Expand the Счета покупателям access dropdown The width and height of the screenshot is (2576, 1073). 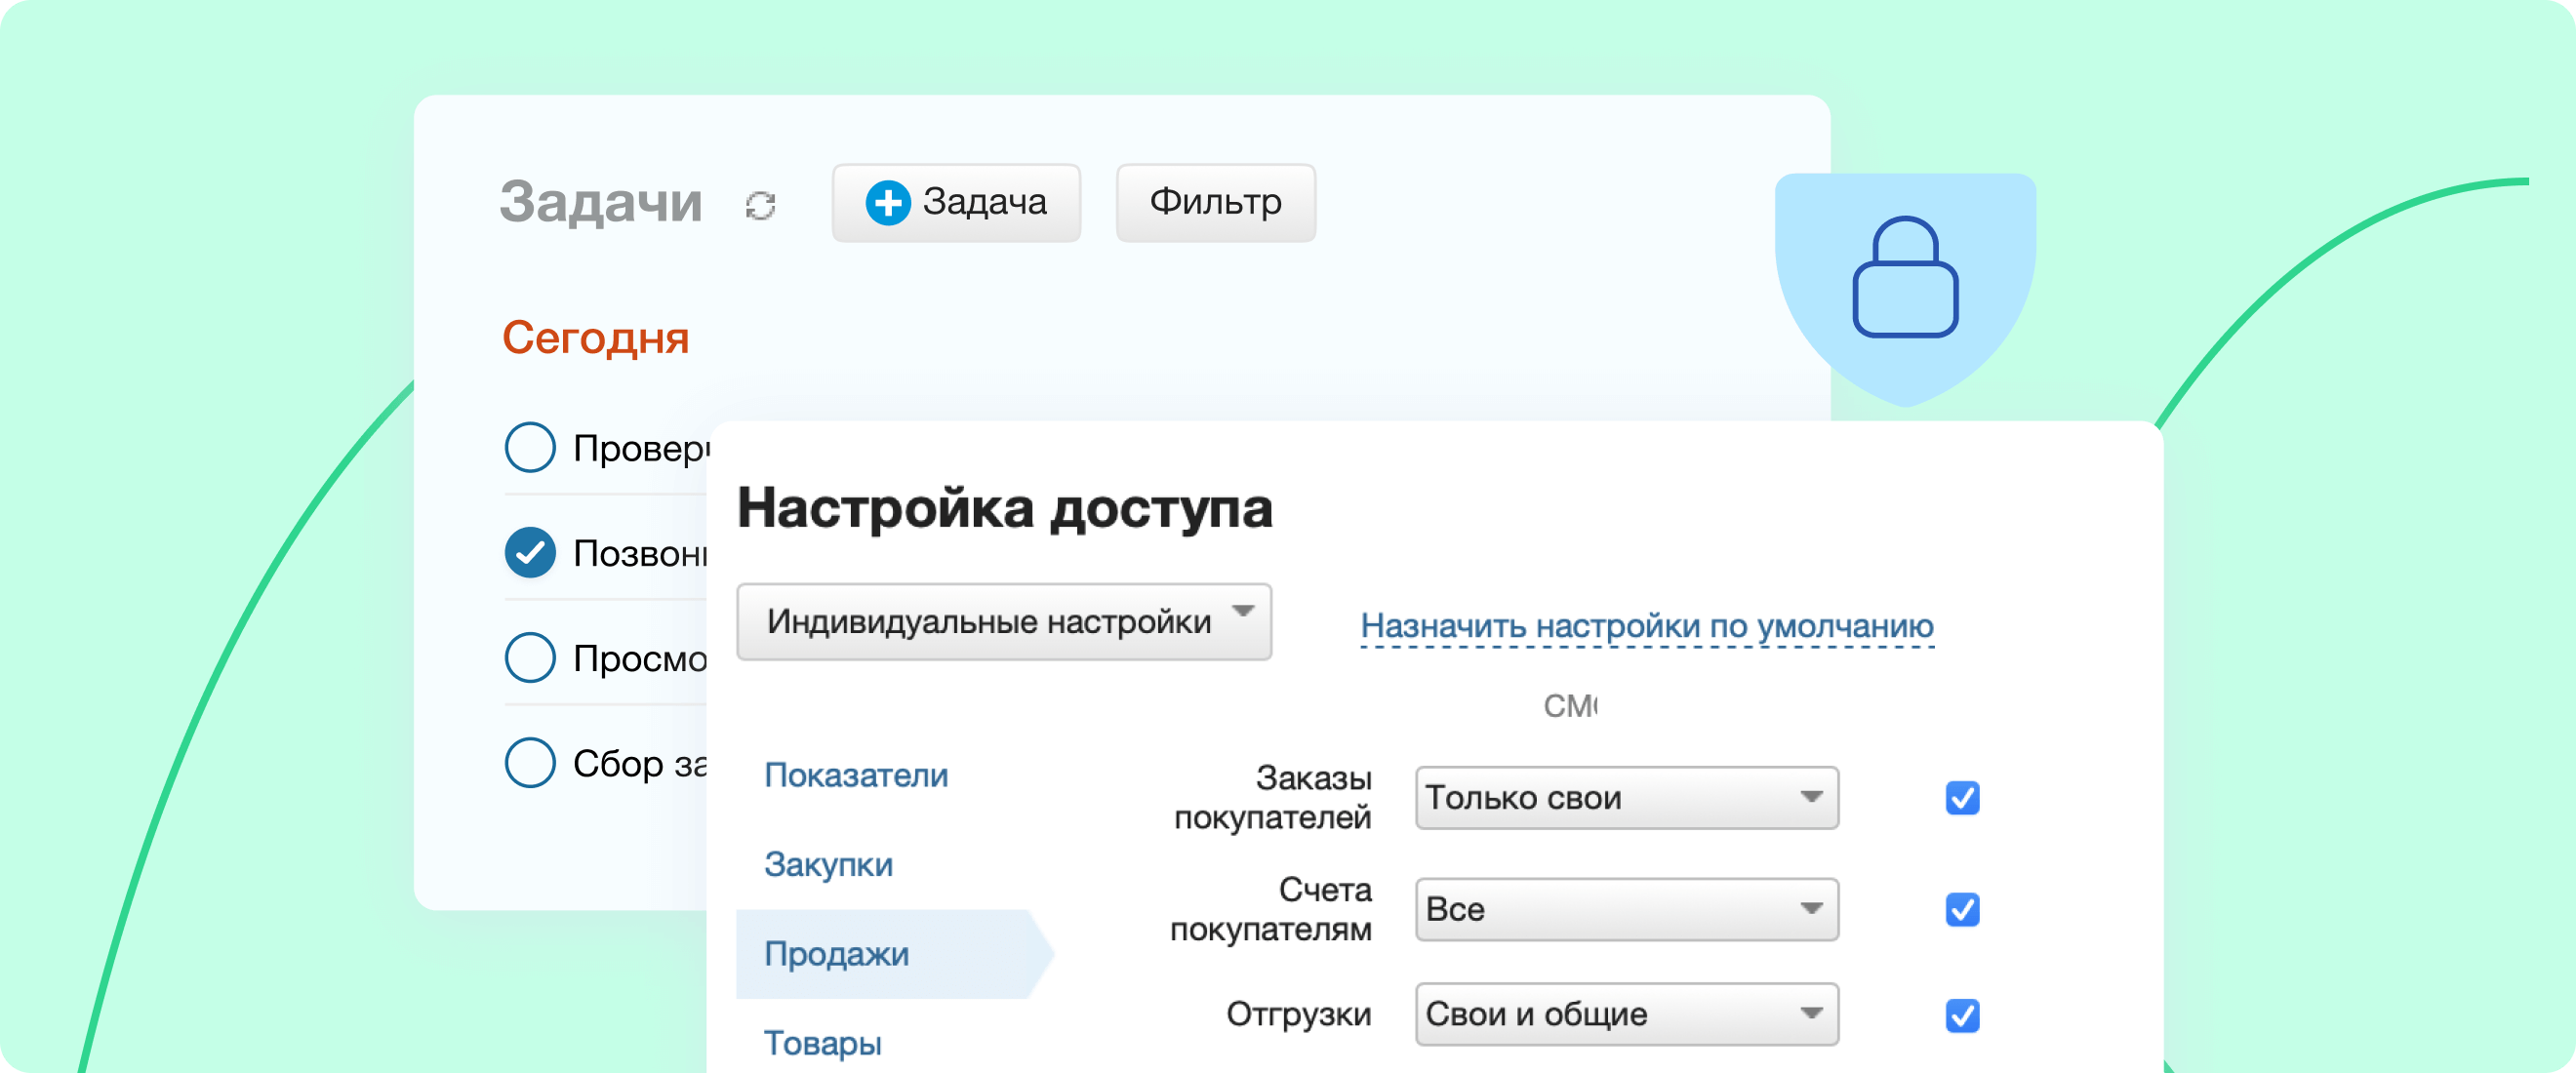1626,909
